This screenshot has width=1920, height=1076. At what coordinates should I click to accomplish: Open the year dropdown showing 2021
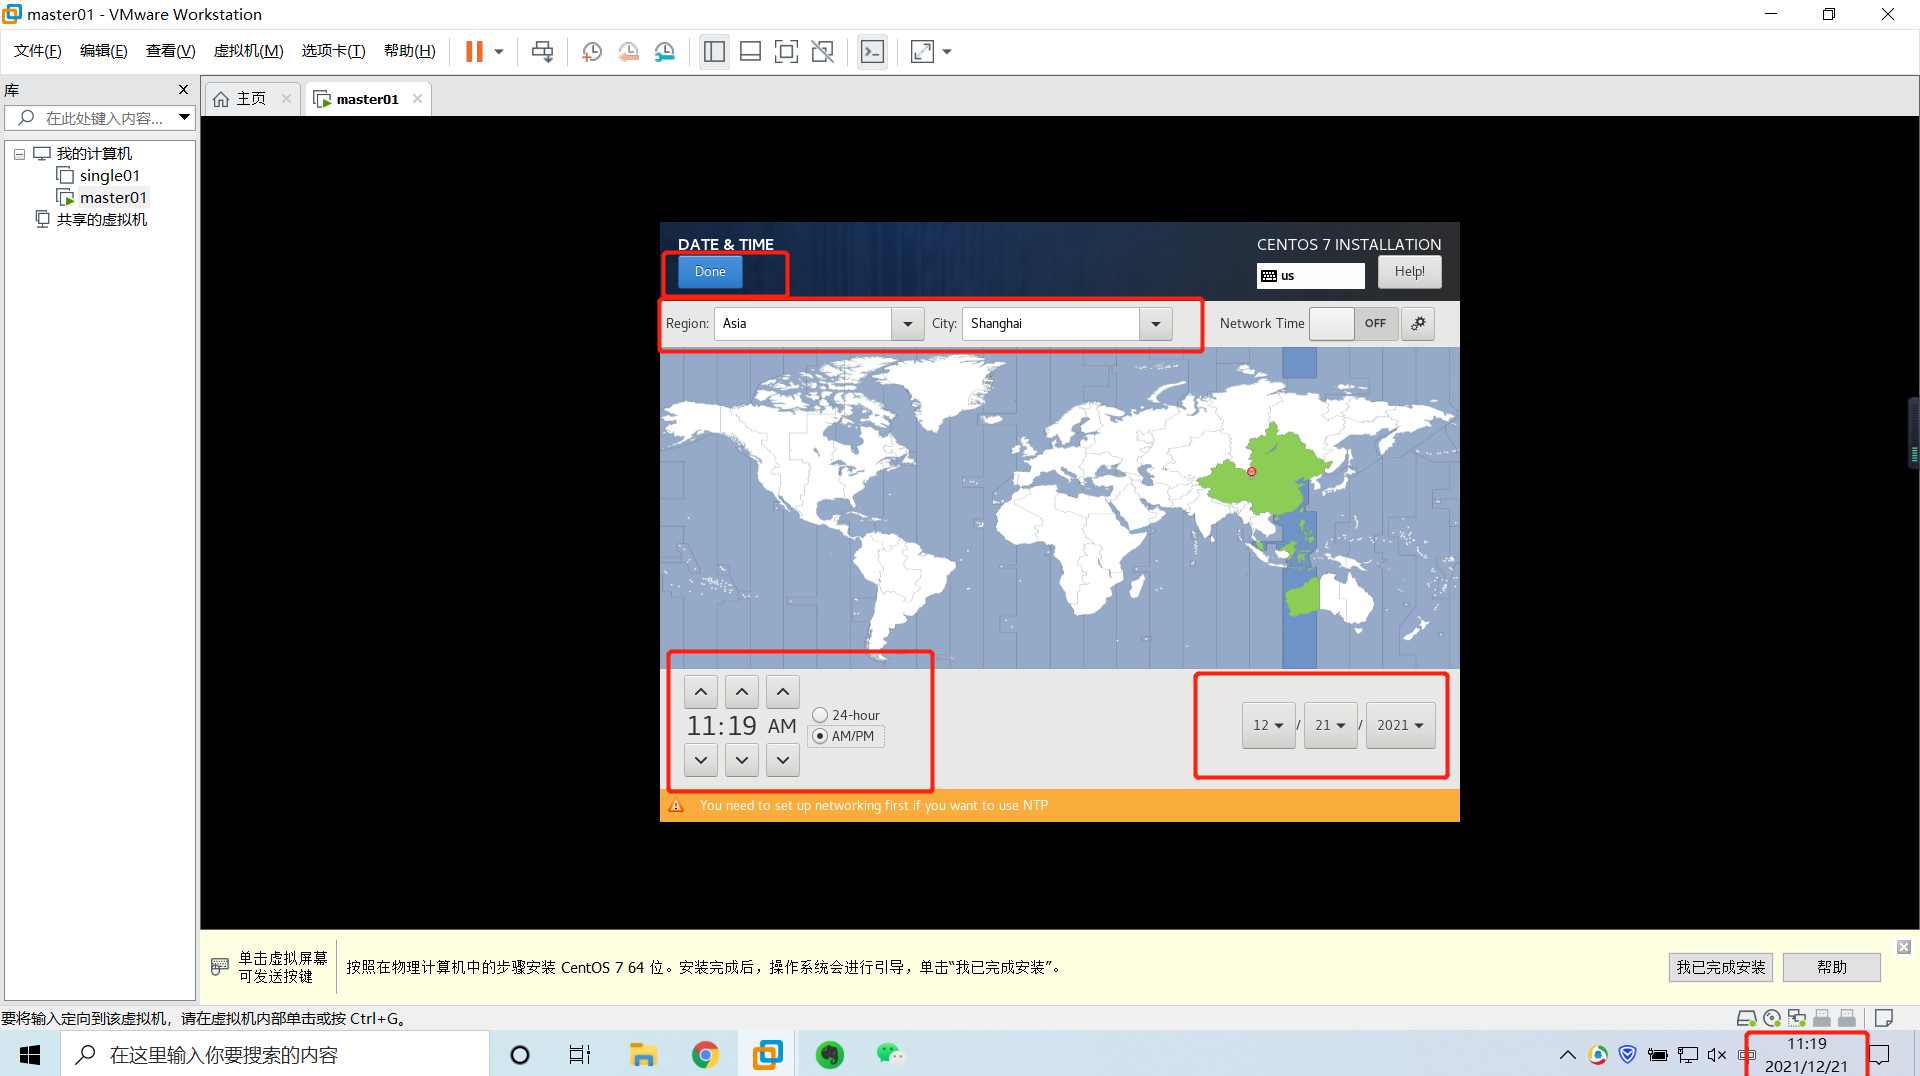(x=1400, y=726)
